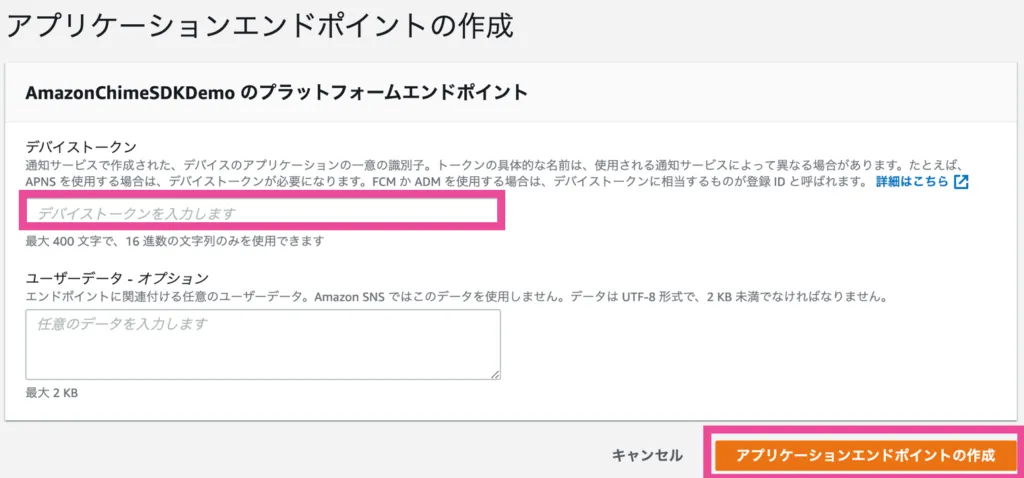Click the ユーザーデータ field label

pyautogui.click(x=75, y=277)
